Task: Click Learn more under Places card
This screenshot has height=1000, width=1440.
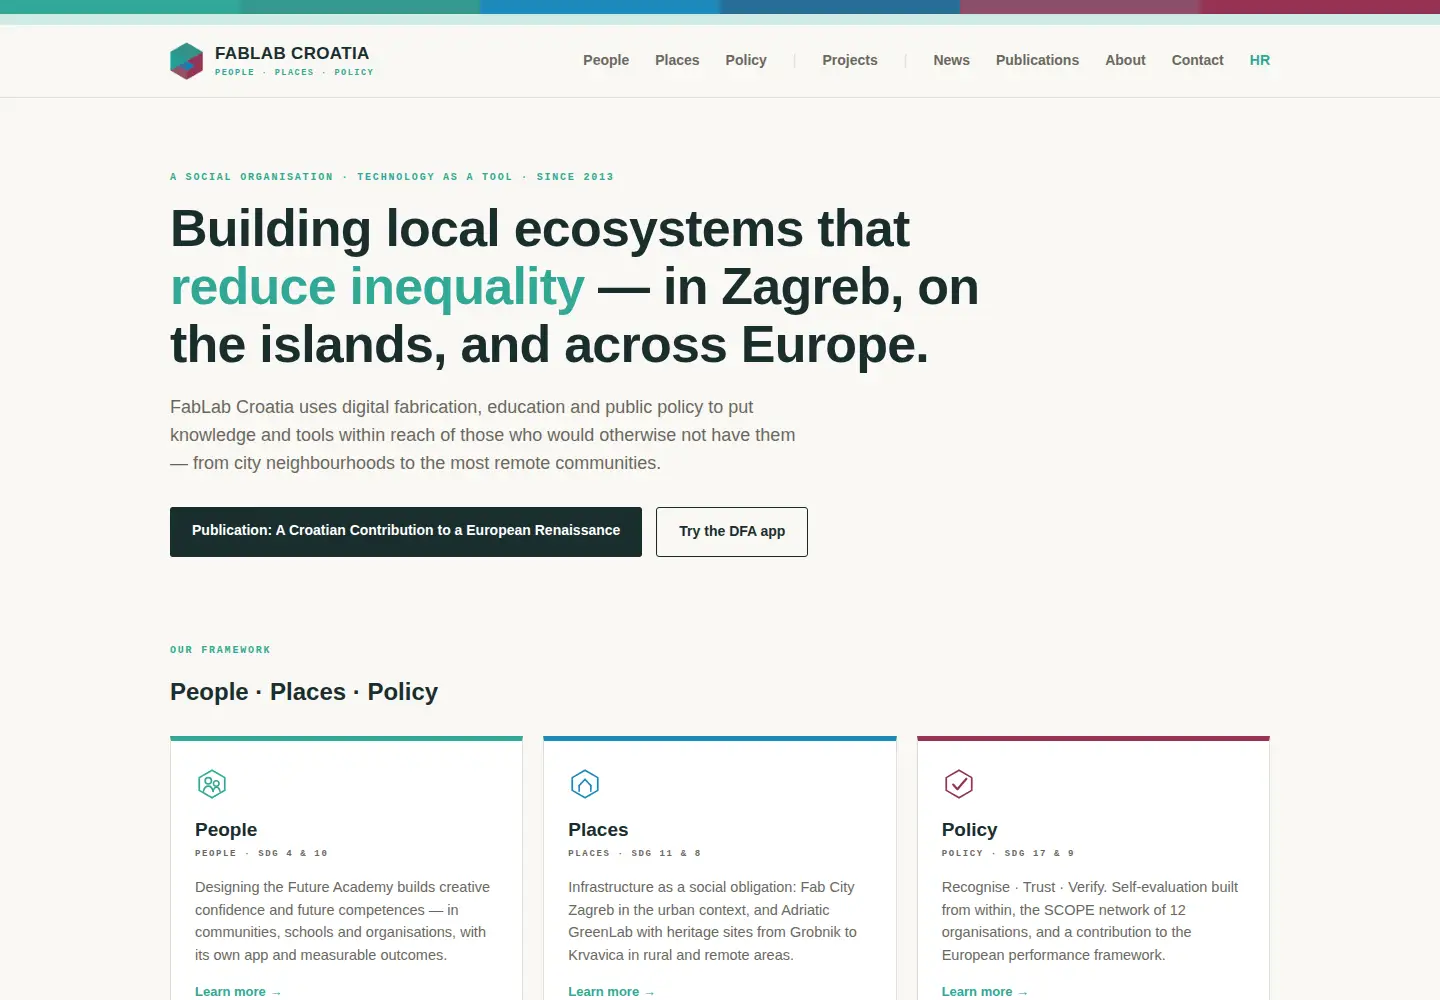Action: 611,992
